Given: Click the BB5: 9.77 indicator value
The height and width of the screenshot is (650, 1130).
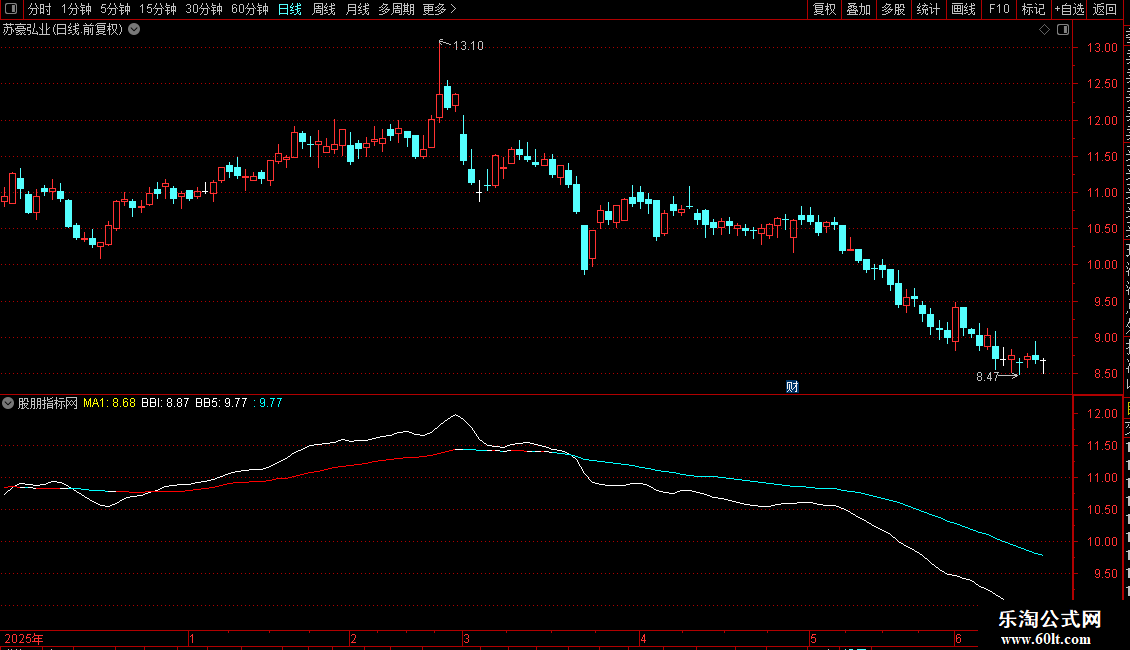Looking at the screenshot, I should coord(221,403).
